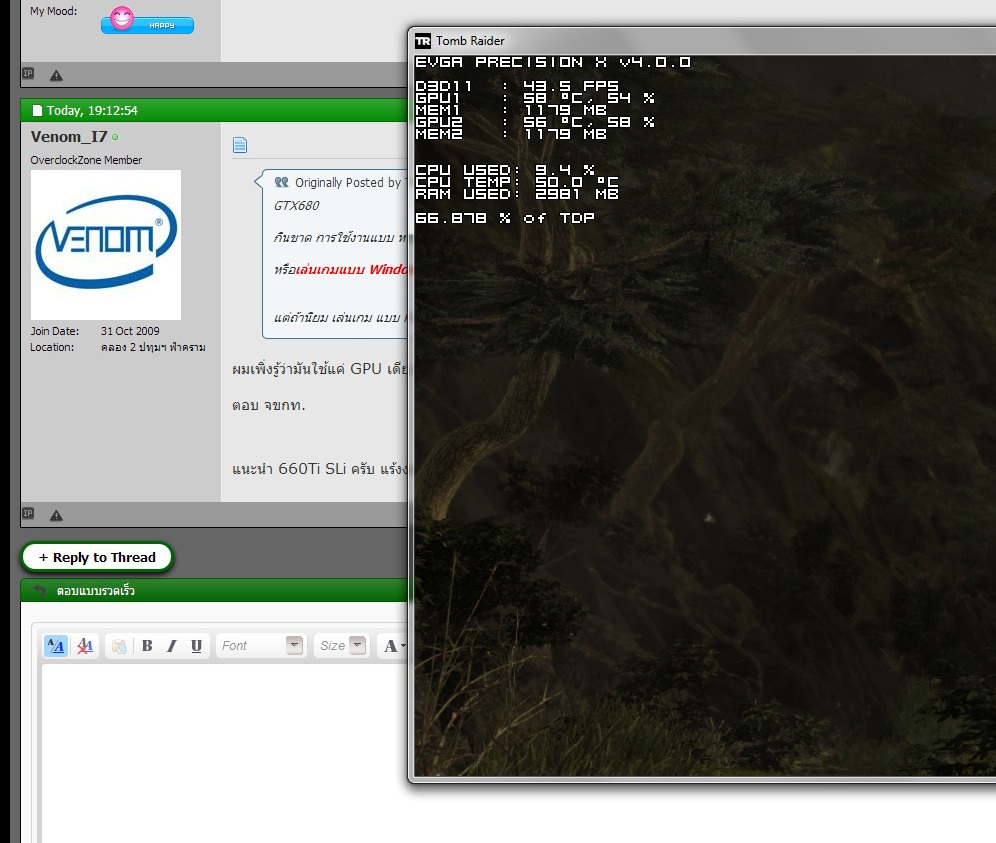
Task: Click the IP icon above the Today post
Action: point(28,74)
